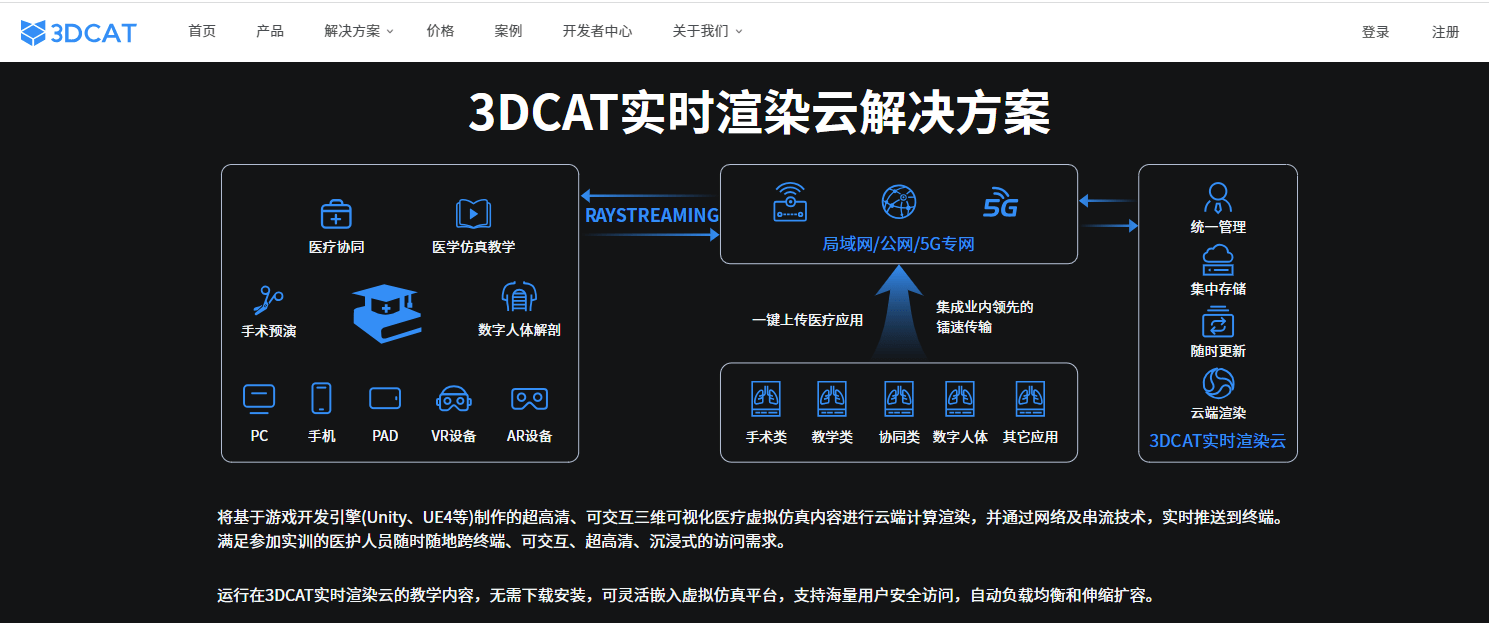Open the 产品 menu item
The width and height of the screenshot is (1489, 623).
coord(270,31)
